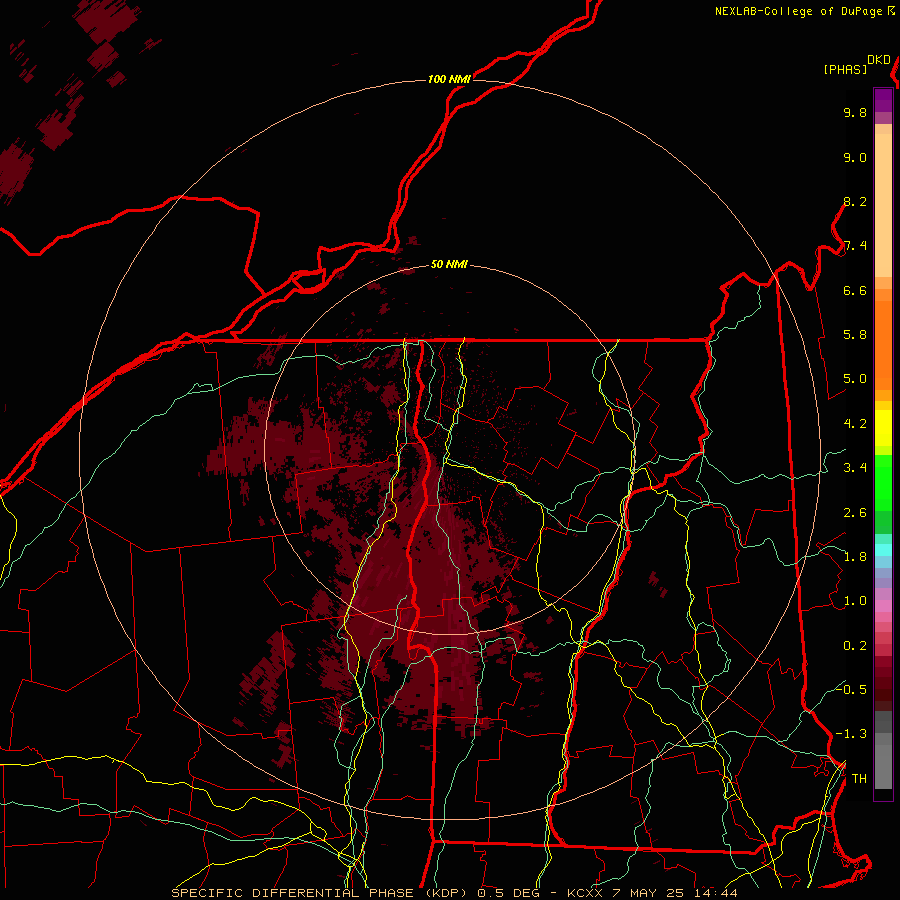Select the 3.4 scale value
The width and height of the screenshot is (900, 900).
[x=855, y=468]
